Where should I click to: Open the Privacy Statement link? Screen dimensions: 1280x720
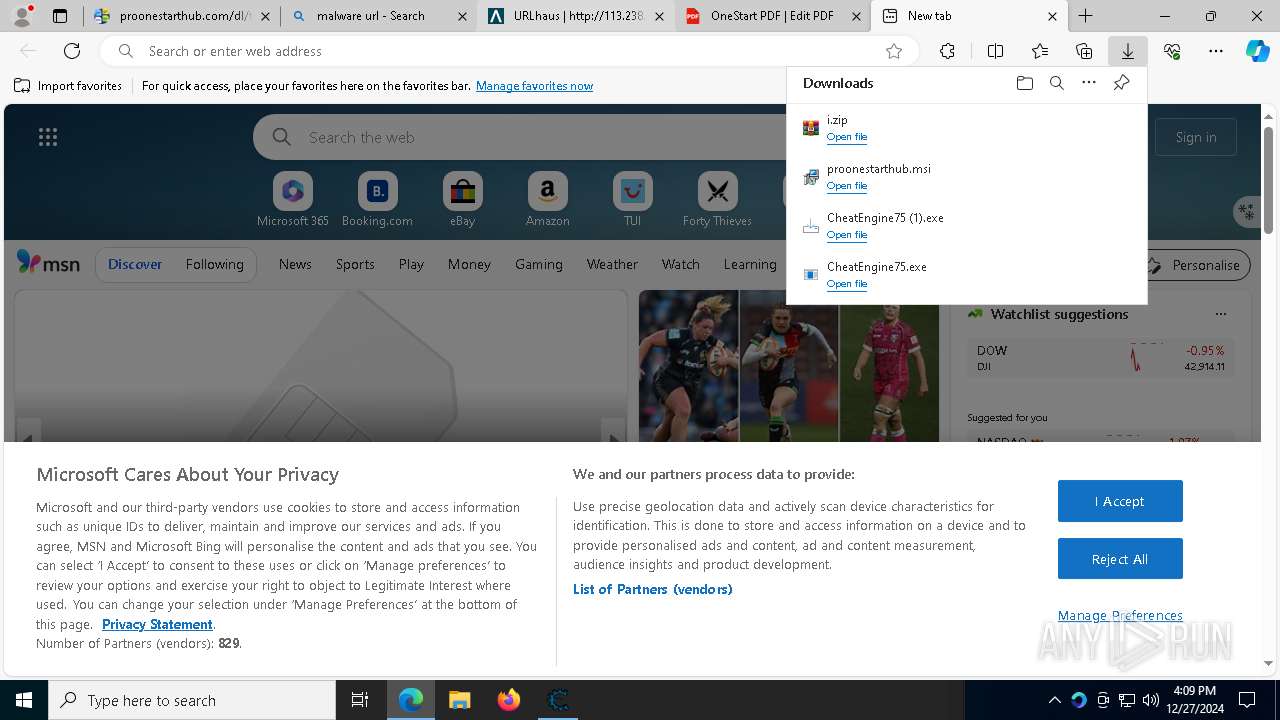pos(157,624)
